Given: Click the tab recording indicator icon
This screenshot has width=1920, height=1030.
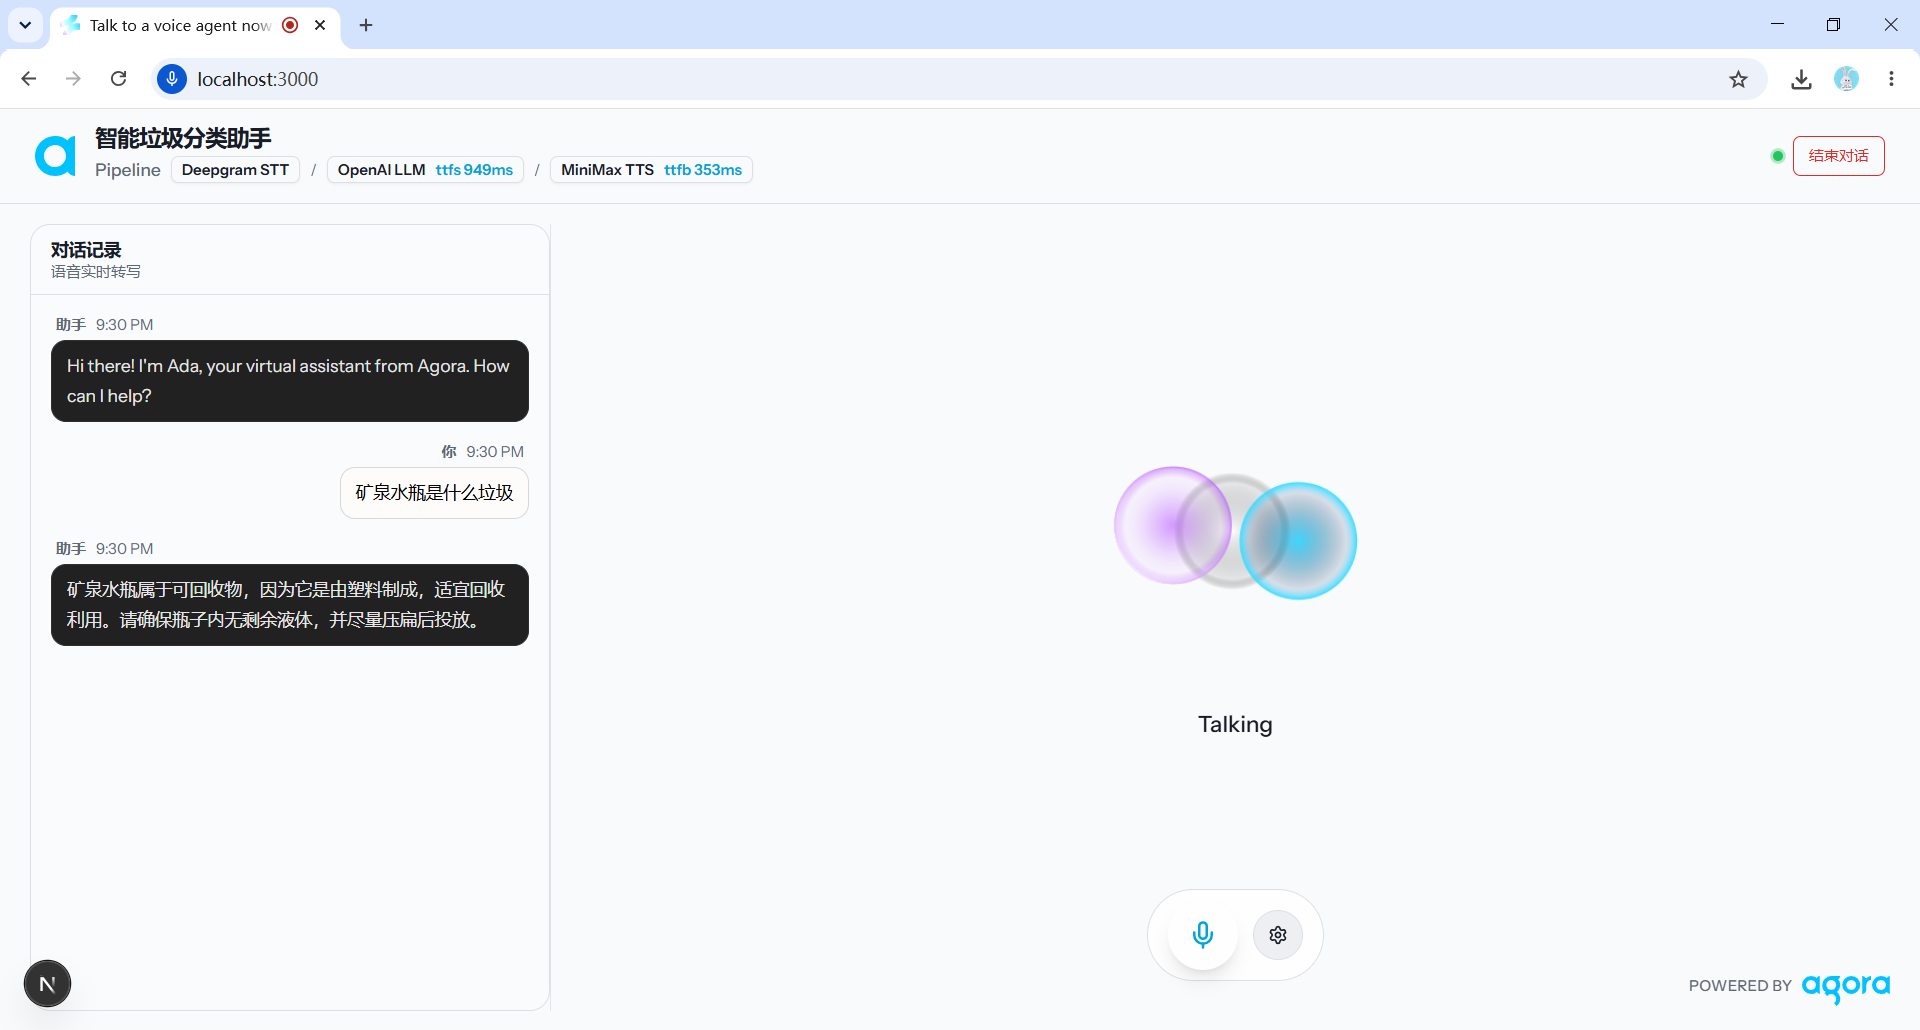Looking at the screenshot, I should pyautogui.click(x=290, y=25).
